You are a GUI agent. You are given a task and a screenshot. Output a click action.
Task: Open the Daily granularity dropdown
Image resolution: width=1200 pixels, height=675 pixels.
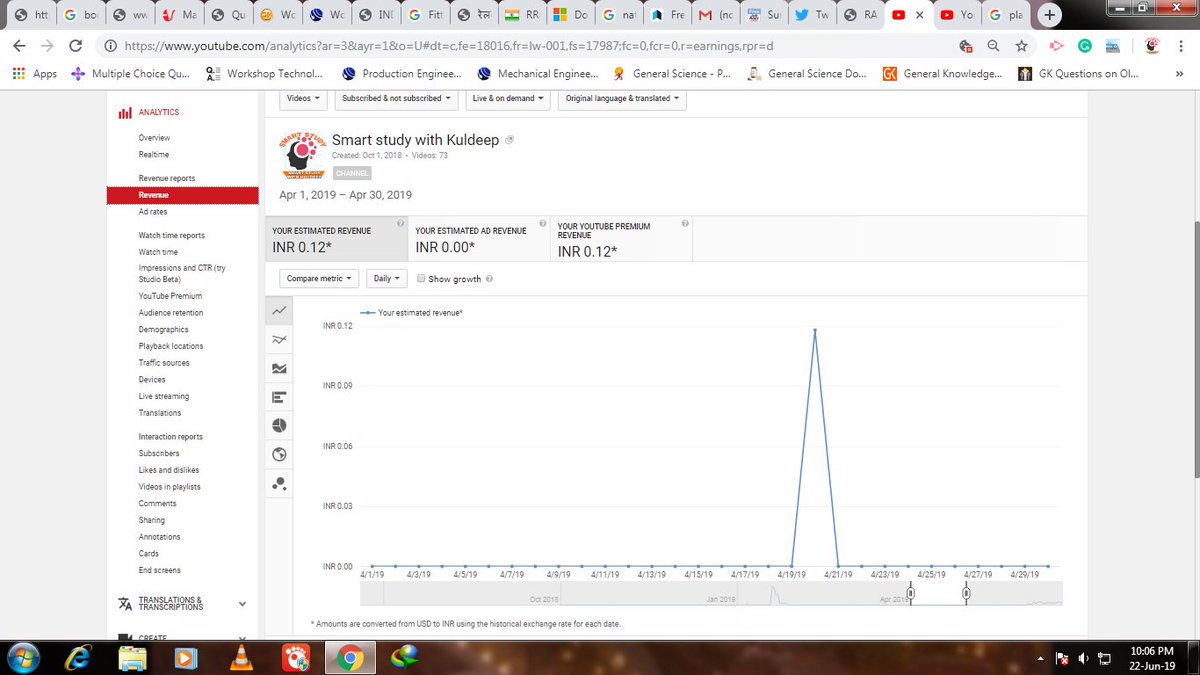[386, 278]
